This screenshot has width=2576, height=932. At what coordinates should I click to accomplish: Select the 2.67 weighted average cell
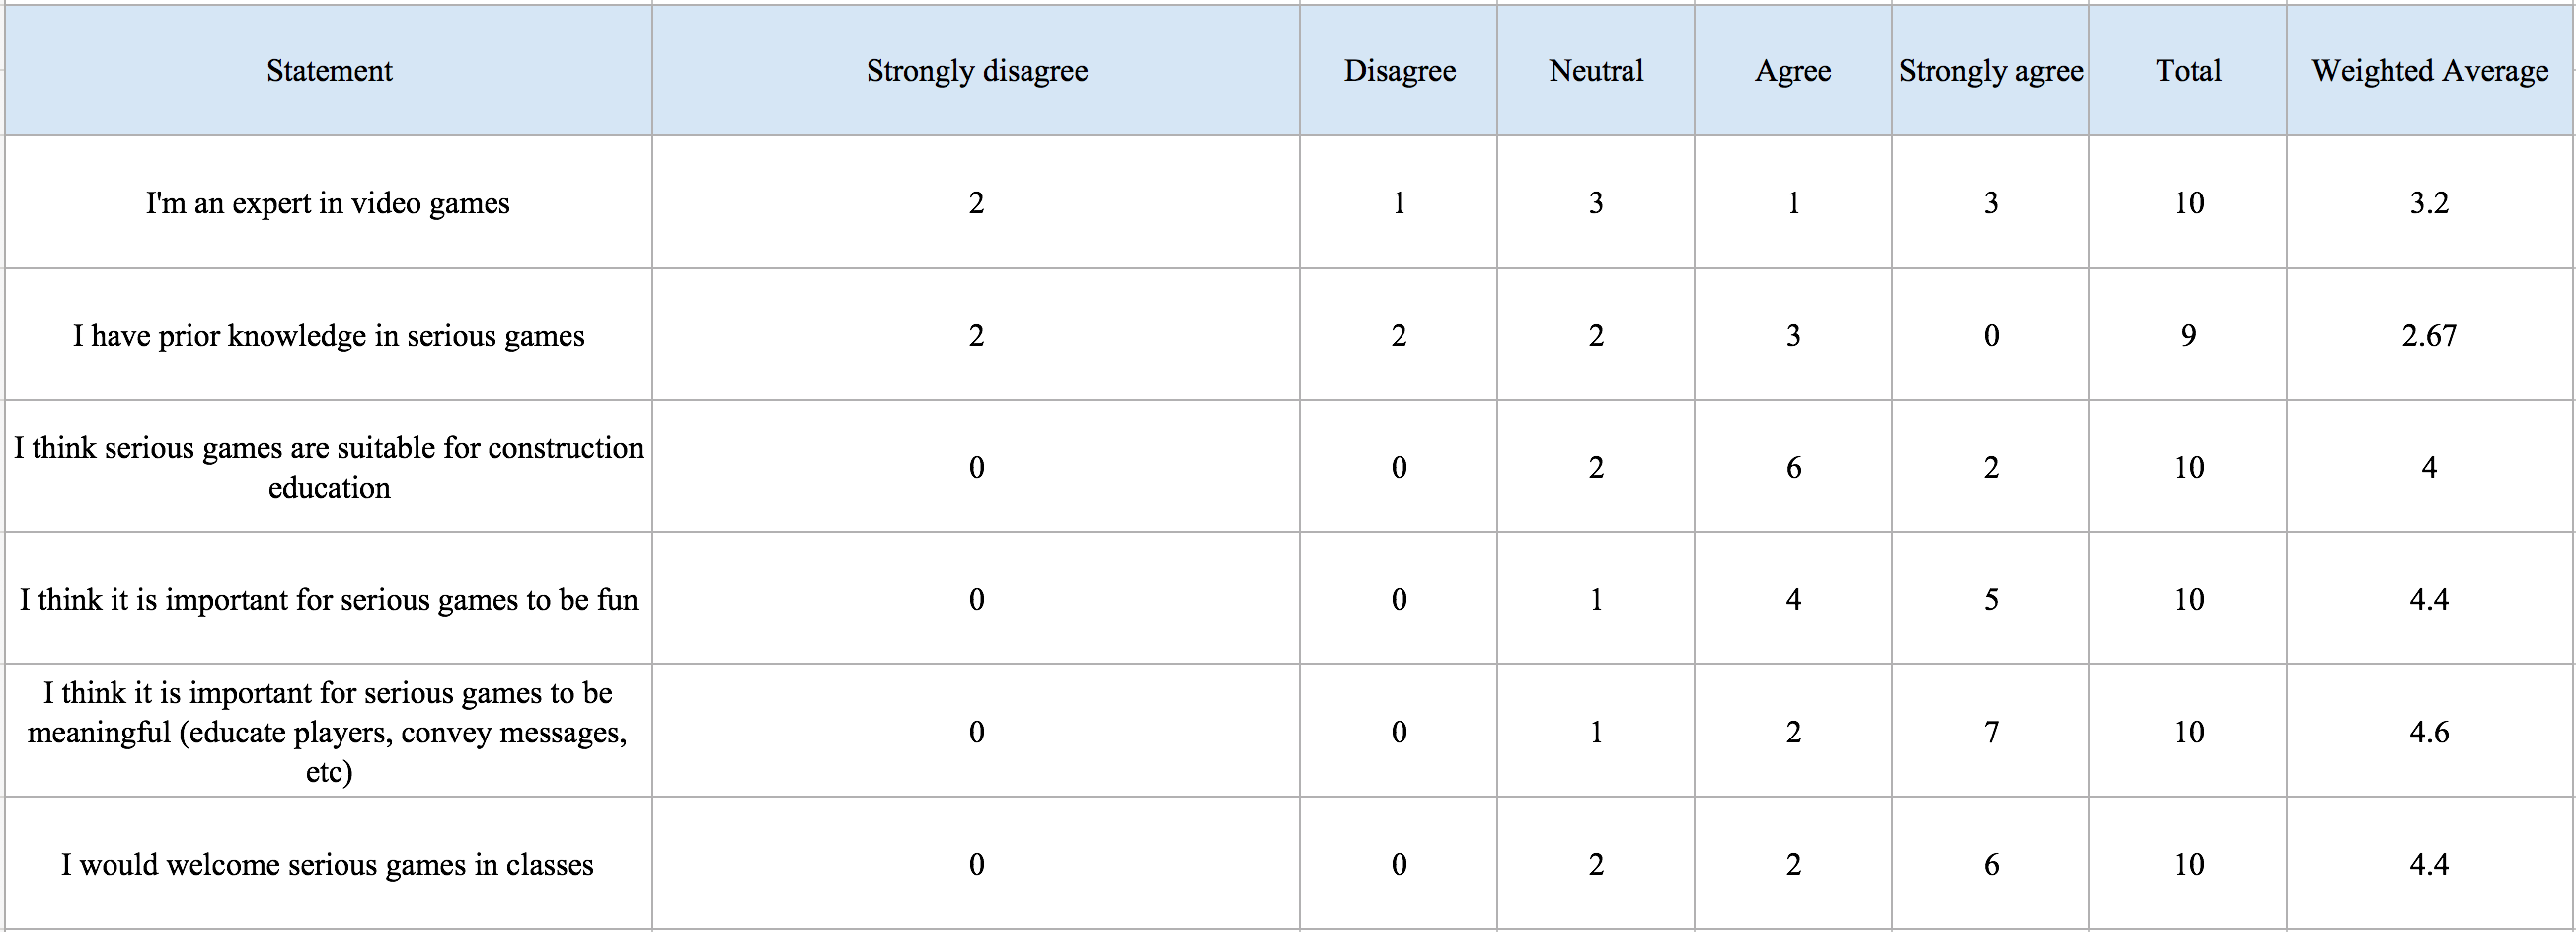tap(2430, 334)
